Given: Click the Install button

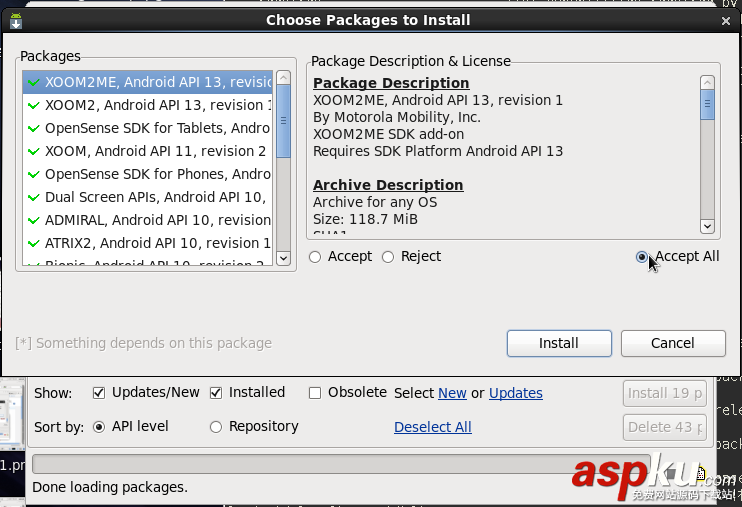Looking at the screenshot, I should pyautogui.click(x=559, y=343).
